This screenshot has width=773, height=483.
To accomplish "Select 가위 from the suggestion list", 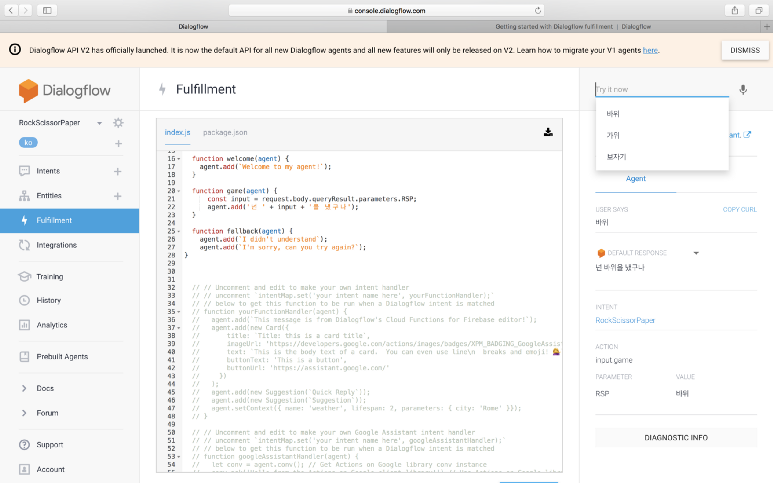I will [x=613, y=135].
